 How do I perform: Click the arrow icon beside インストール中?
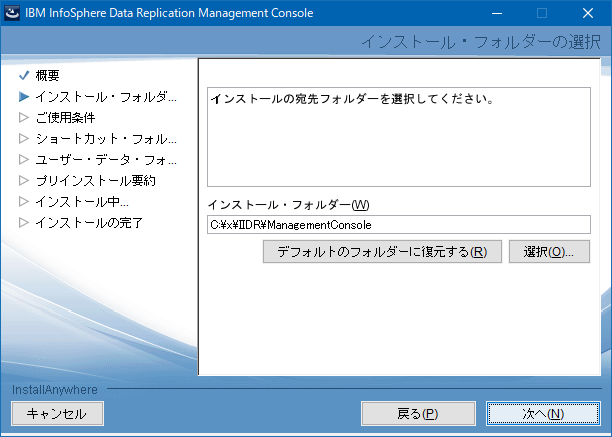(x=24, y=201)
